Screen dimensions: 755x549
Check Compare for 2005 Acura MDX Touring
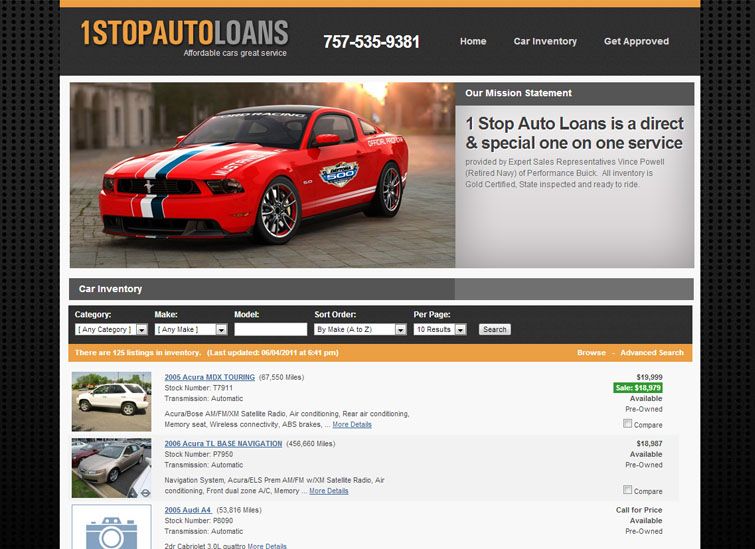point(627,424)
